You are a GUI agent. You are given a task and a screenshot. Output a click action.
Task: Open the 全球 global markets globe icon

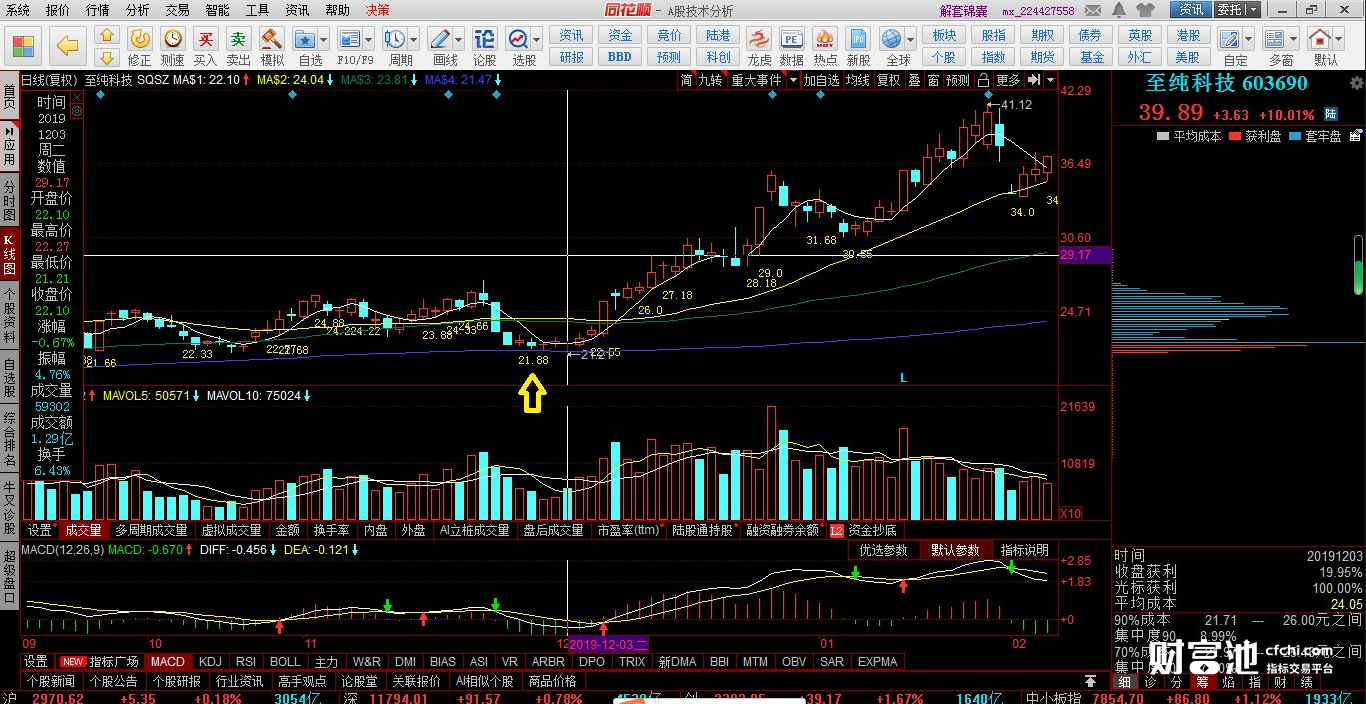891,39
